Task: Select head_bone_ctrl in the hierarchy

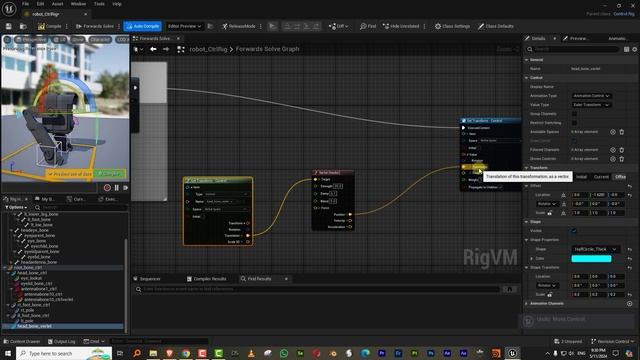Action: pyautogui.click(x=32, y=273)
